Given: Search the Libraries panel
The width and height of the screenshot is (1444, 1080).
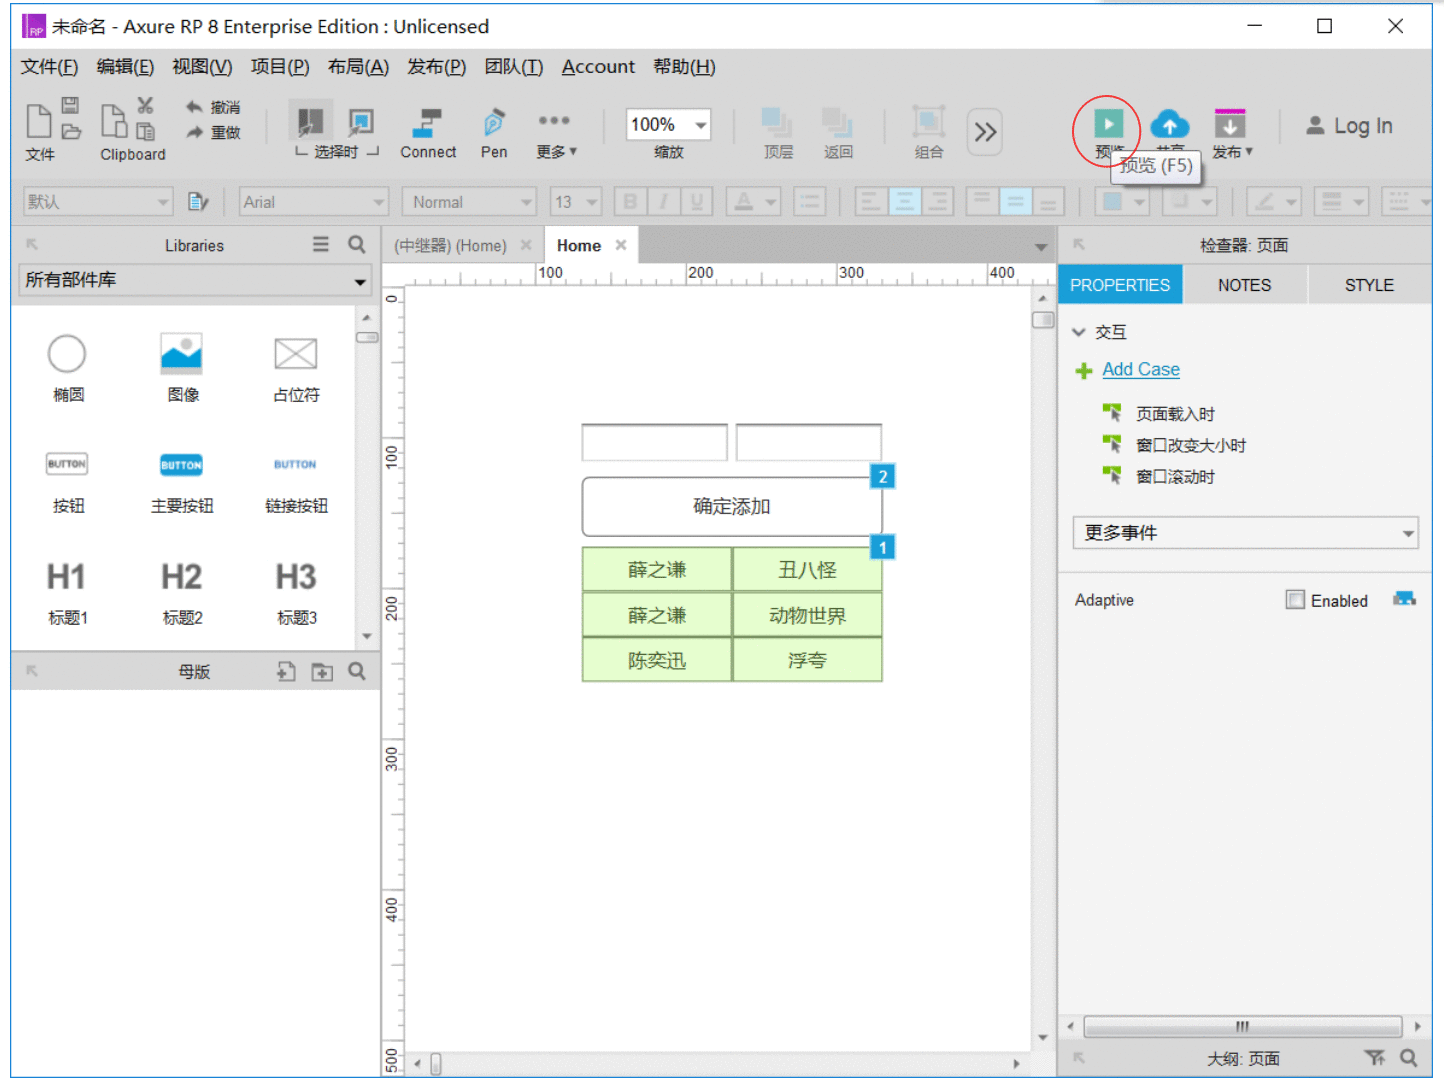Looking at the screenshot, I should [357, 245].
